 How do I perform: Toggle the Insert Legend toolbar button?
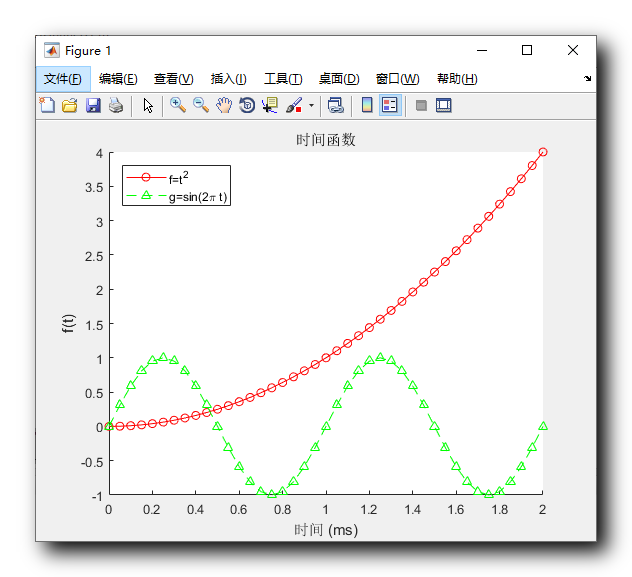coord(390,106)
